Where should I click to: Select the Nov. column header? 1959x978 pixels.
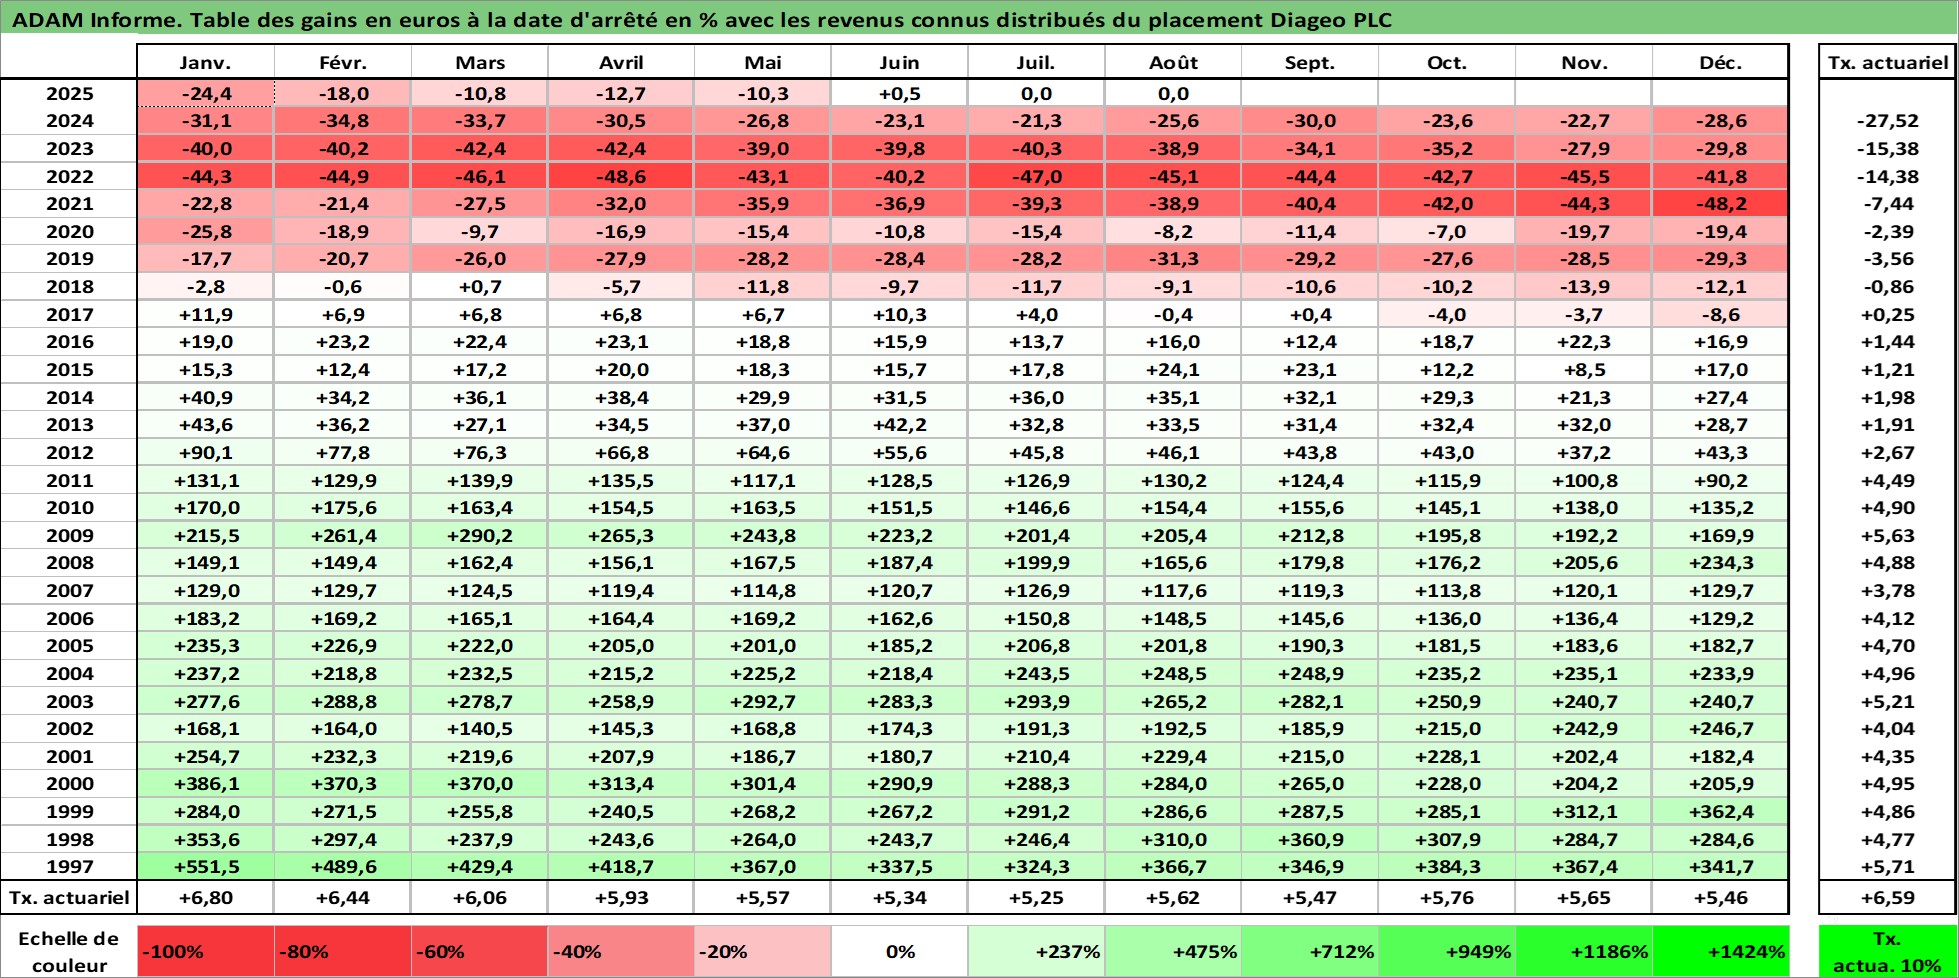pos(1584,62)
